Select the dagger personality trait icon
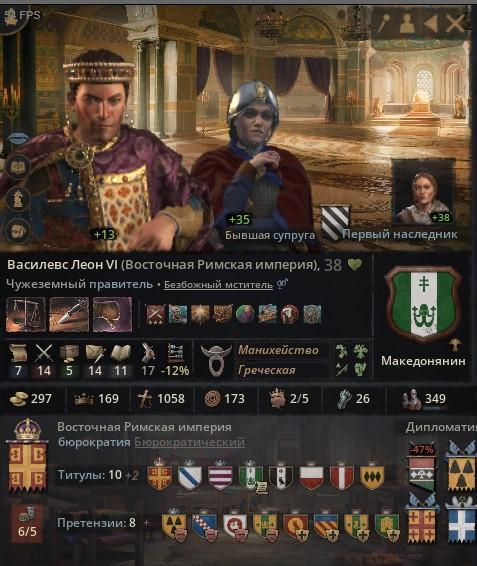 point(69,314)
